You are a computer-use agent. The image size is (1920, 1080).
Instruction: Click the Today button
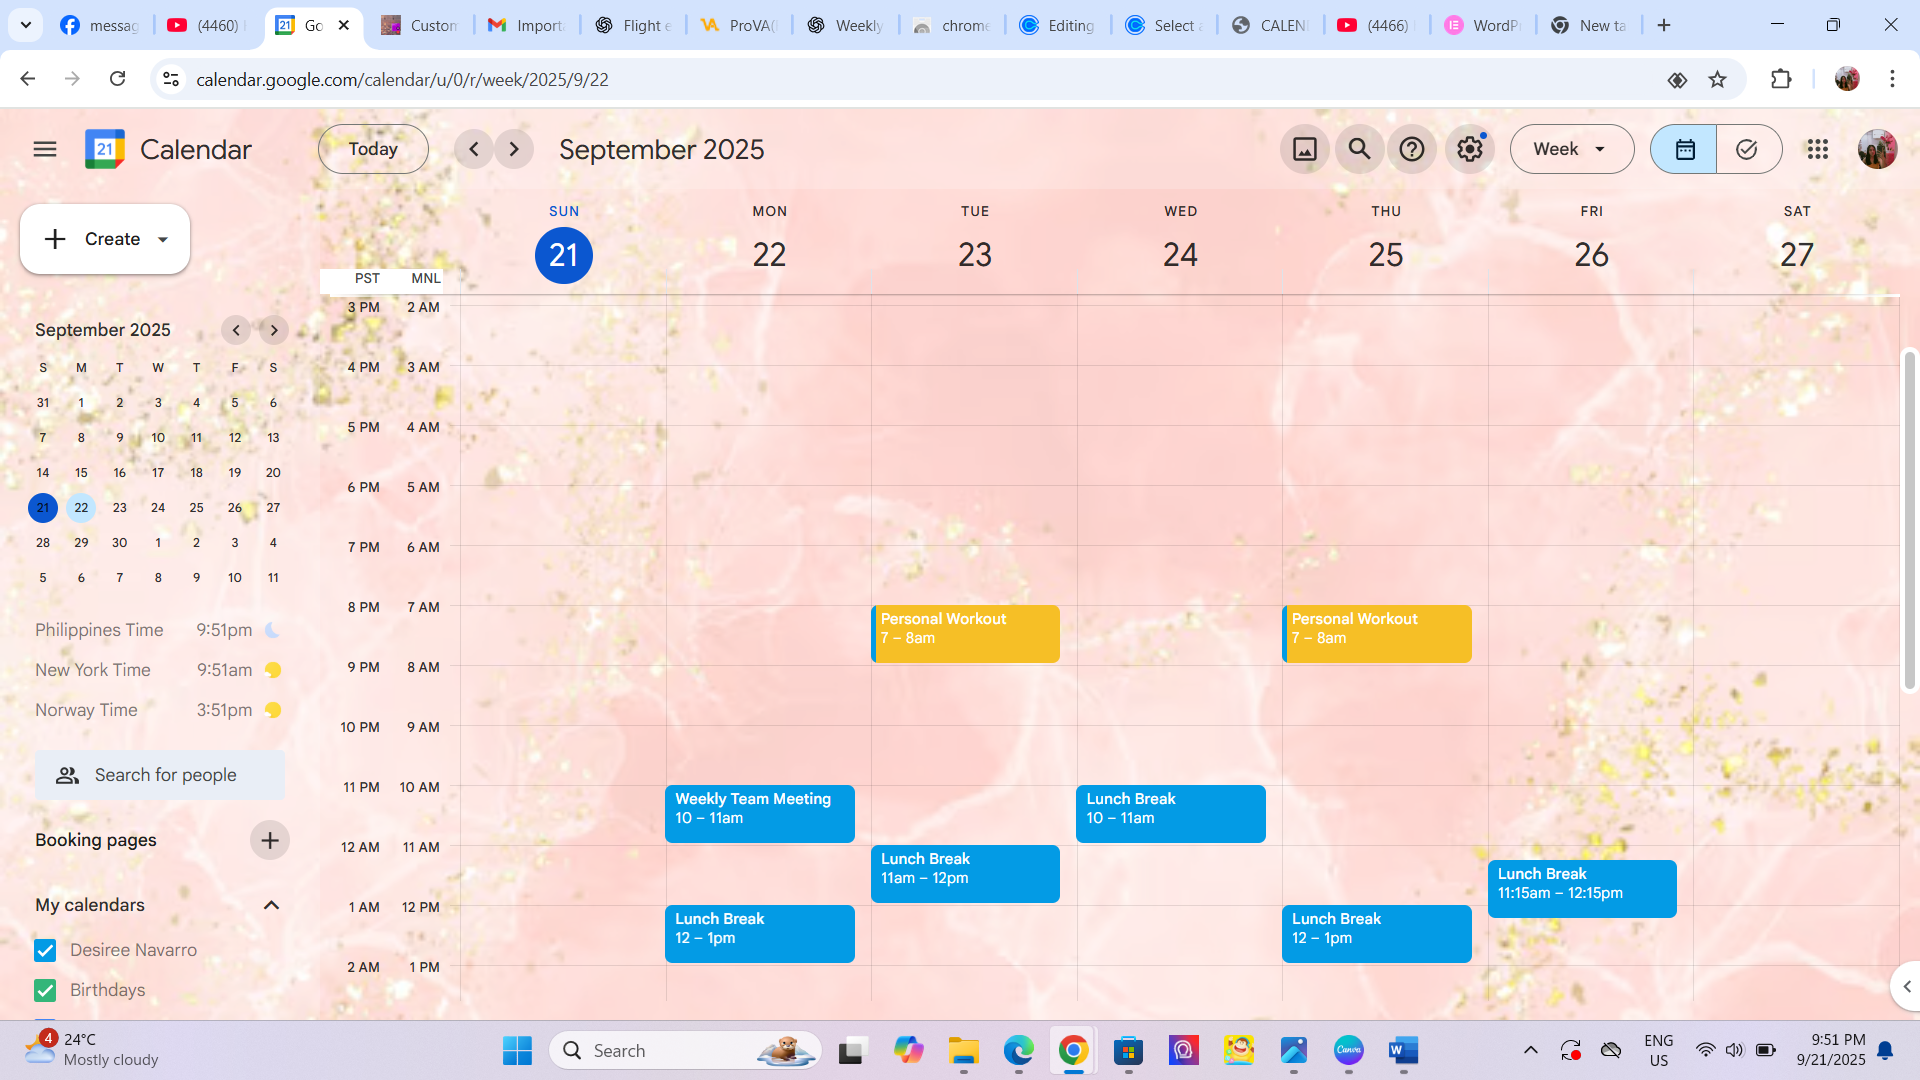point(373,149)
